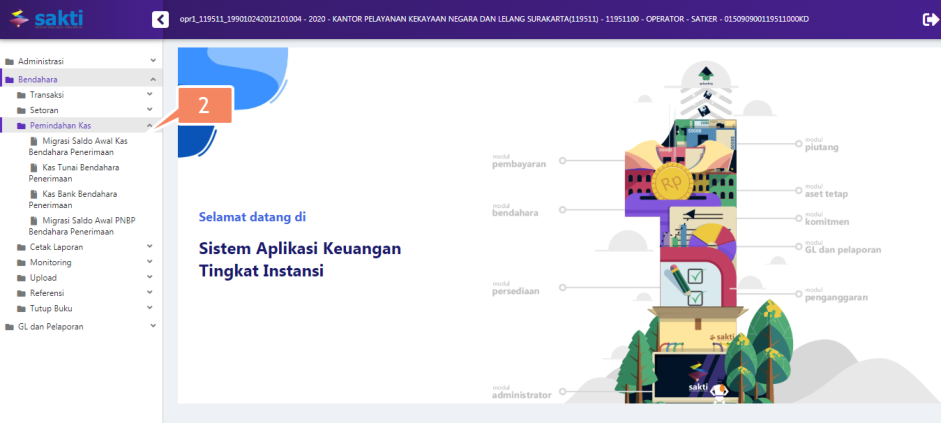This screenshot has width=941, height=423.
Task: Click the Kas Tunai Bendahara Penerimaan document icon
Action: [35, 168]
